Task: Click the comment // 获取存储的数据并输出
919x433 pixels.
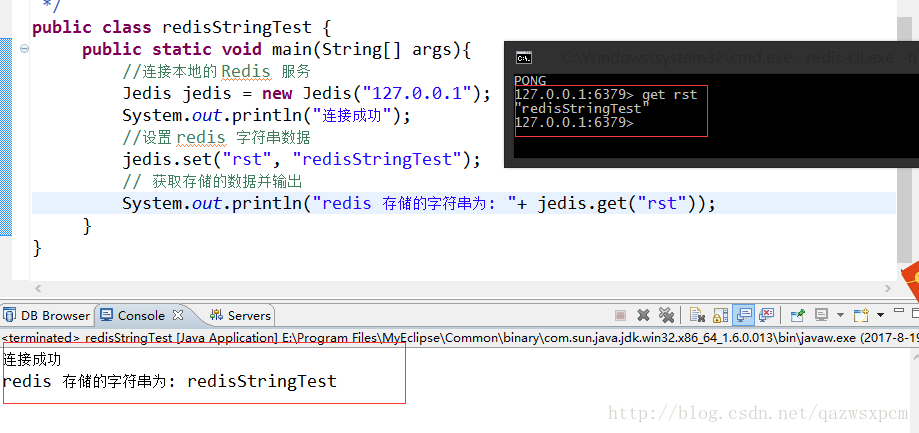Action: [212, 182]
